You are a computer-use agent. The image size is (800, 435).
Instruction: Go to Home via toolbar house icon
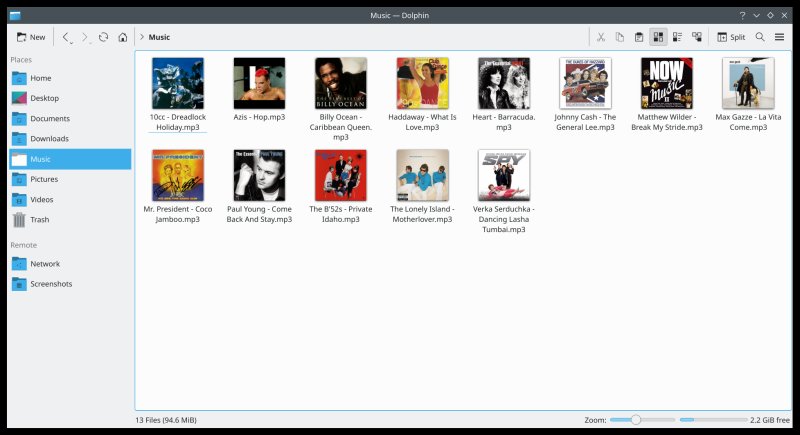122,37
